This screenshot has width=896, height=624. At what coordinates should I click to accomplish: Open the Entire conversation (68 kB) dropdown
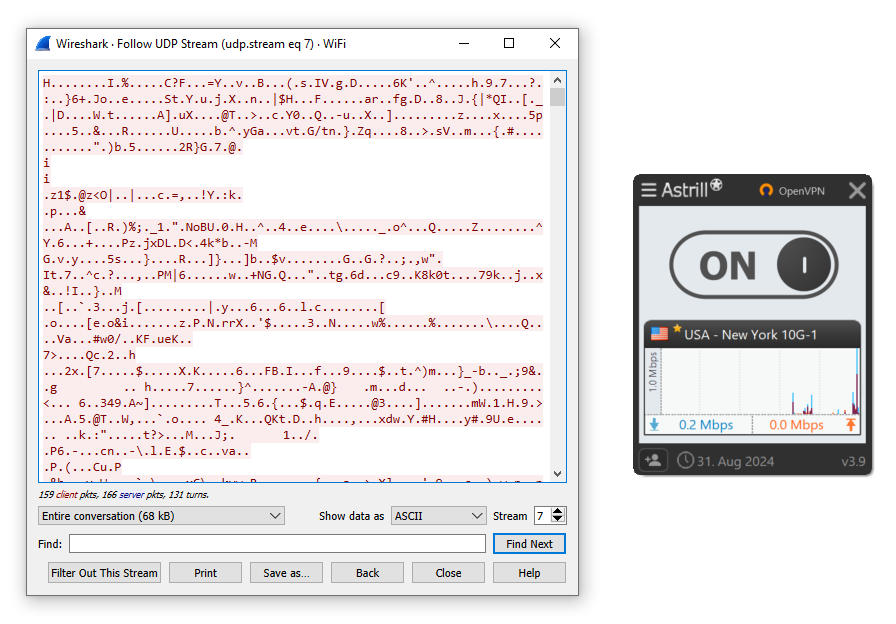(161, 516)
